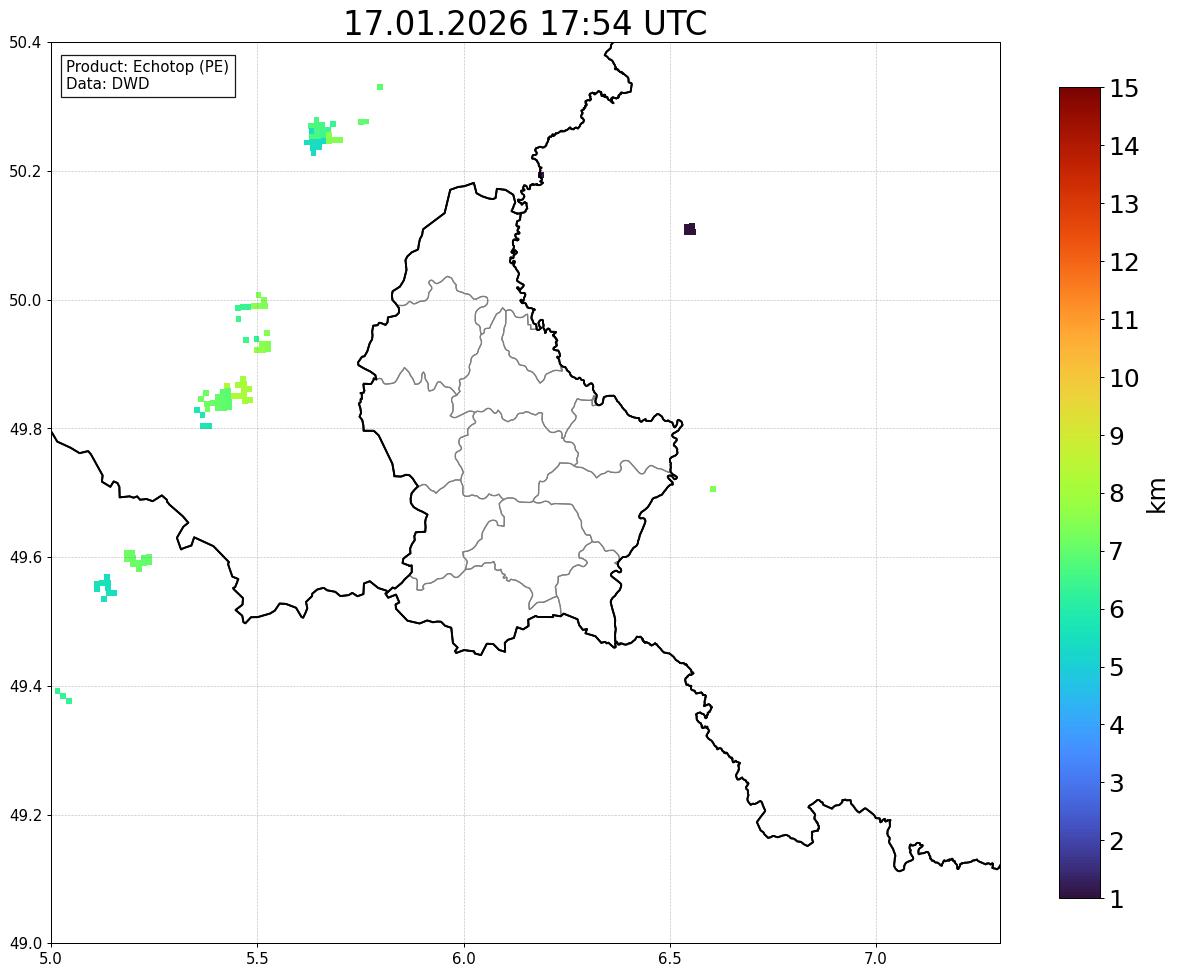This screenshot has height=976, width=1178.
Task: Click the green echo cluster near latitude 49.6
Action: (138, 560)
